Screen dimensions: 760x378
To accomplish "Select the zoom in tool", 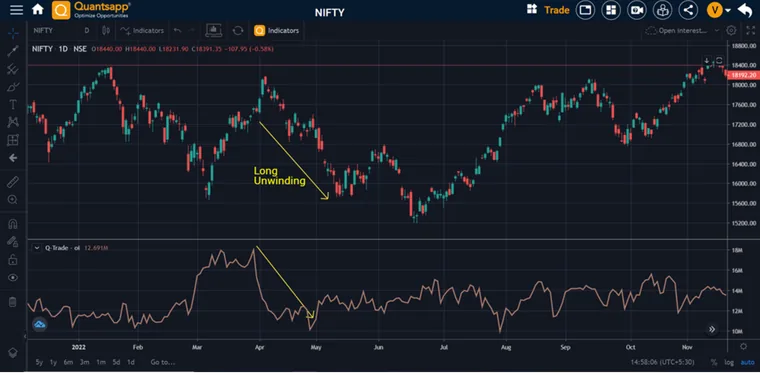I will pos(13,200).
